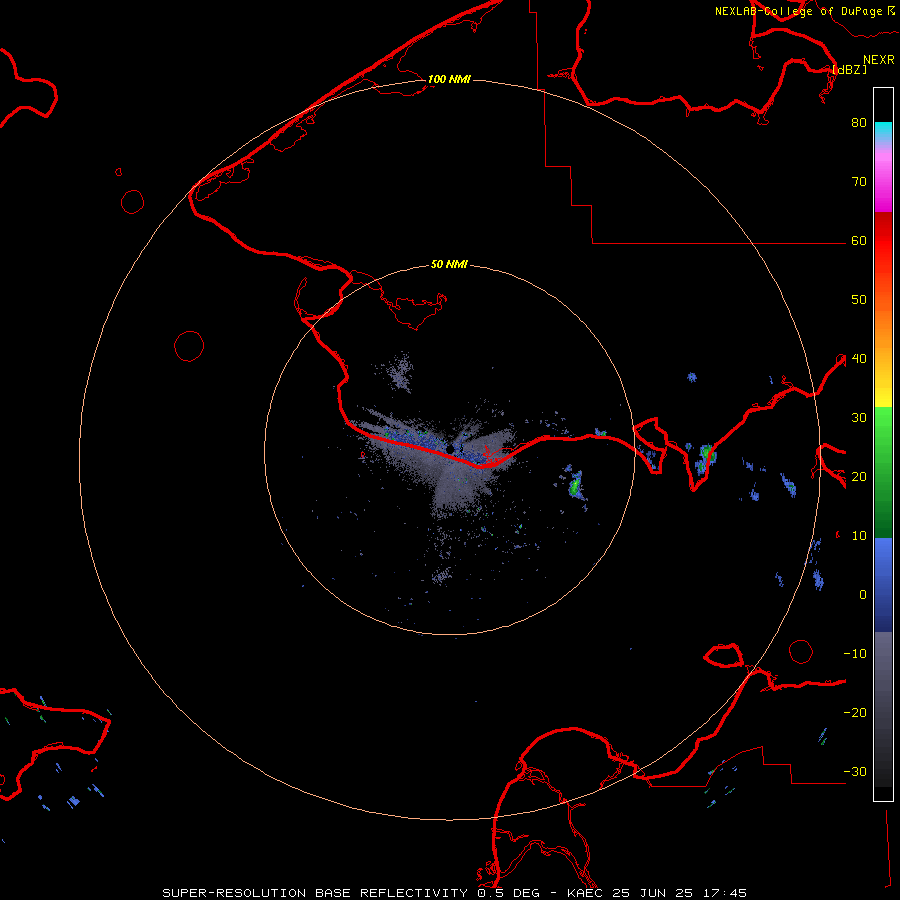Screen dimensions: 900x900
Task: Click the "50" value on the dBZ scale
Action: coord(859,300)
